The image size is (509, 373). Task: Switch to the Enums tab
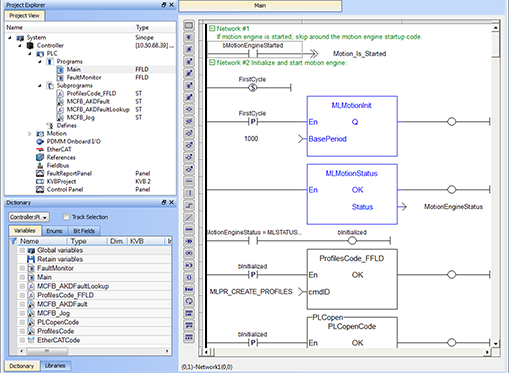[54, 231]
